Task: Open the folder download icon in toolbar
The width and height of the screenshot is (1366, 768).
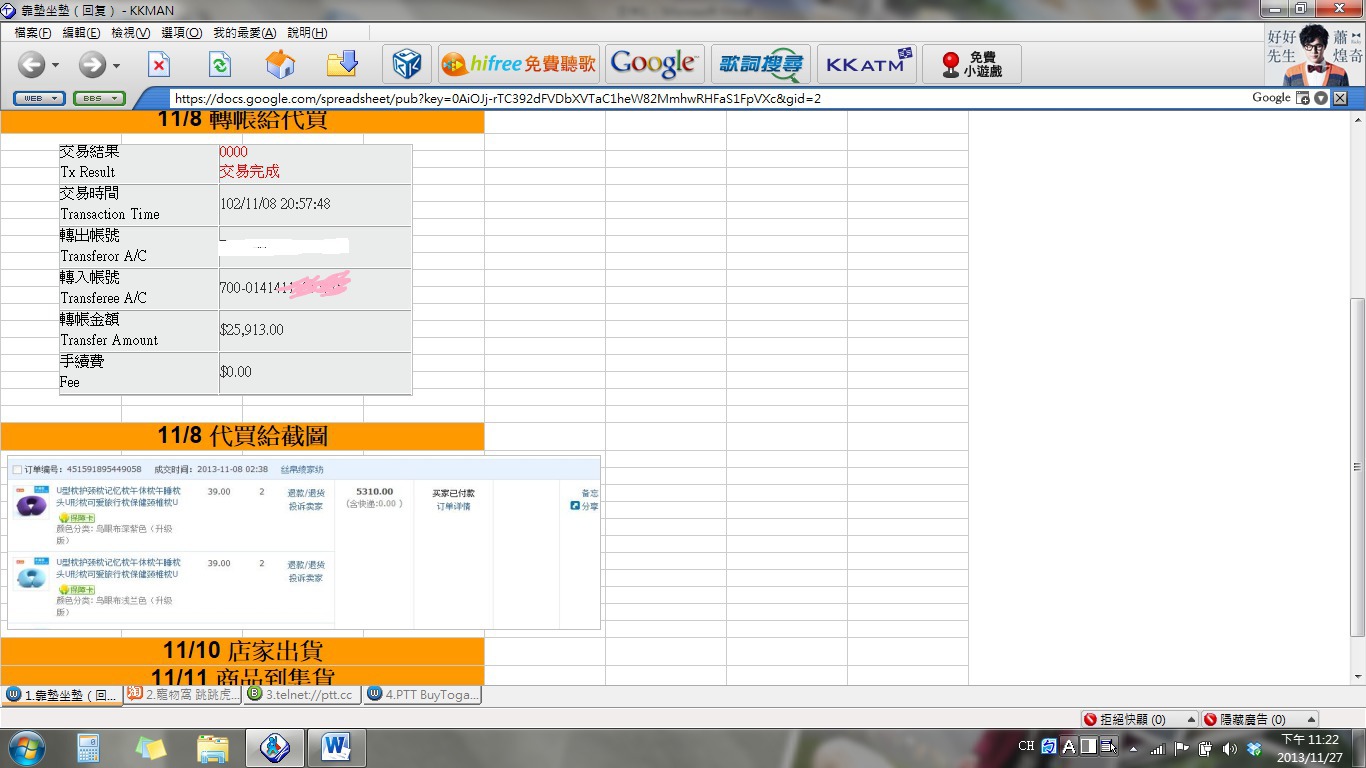Action: 342,65
